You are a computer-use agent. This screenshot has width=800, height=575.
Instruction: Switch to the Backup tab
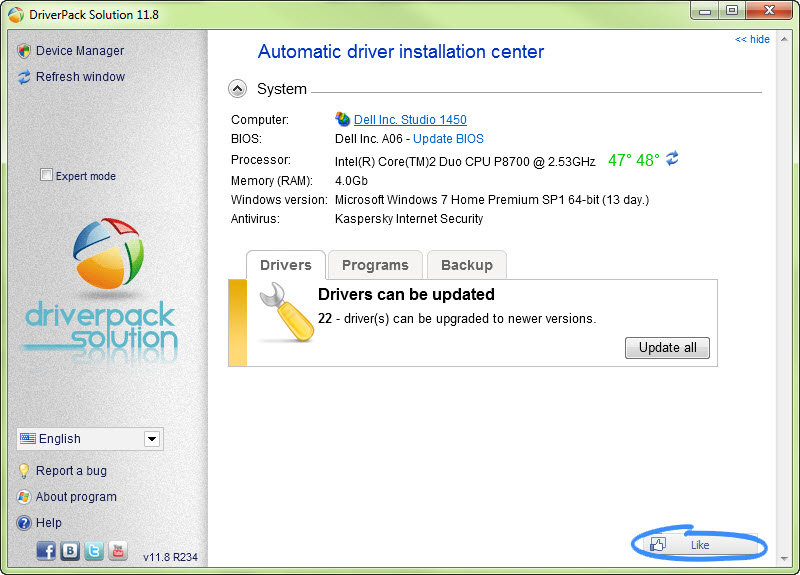(x=467, y=265)
